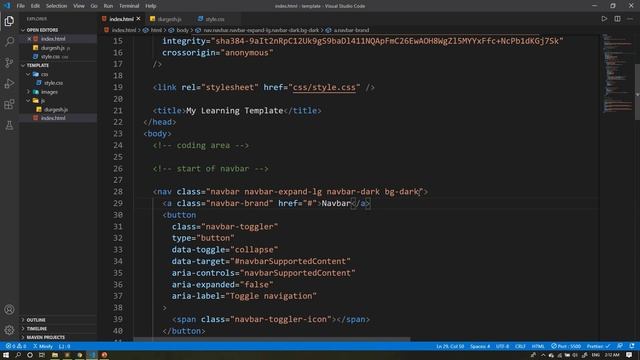Open the Windows Start button
The height and width of the screenshot is (360, 640).
(x=6, y=355)
